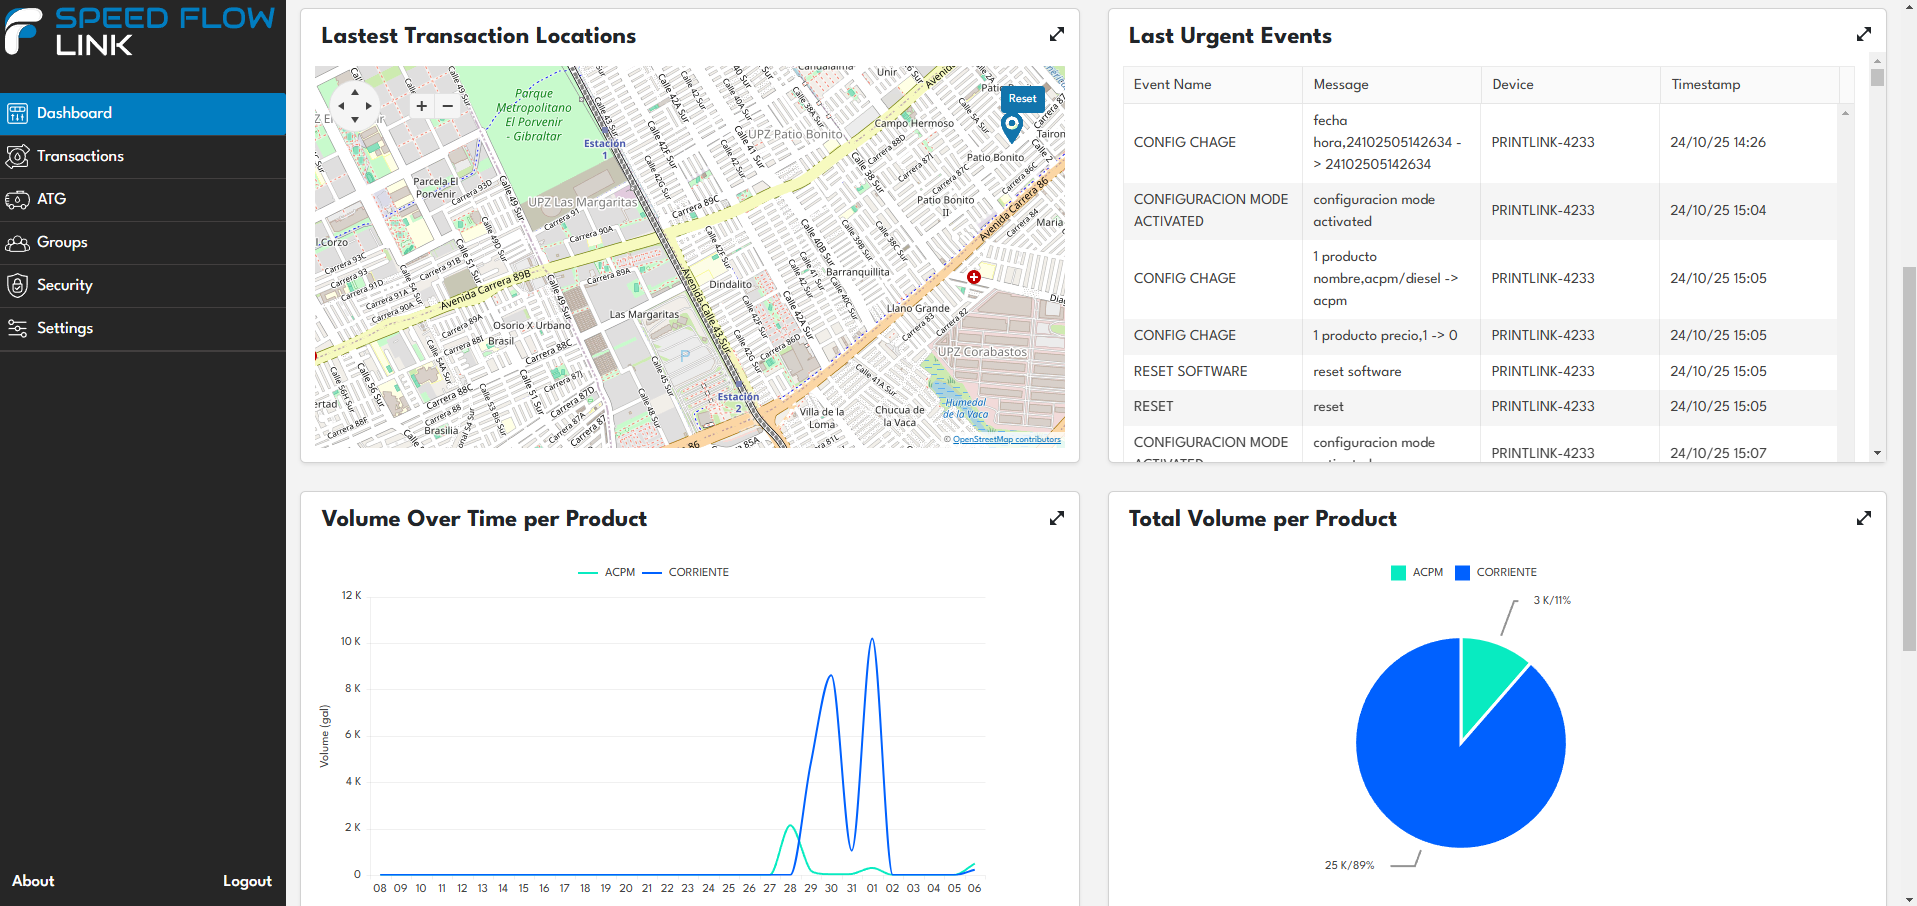Click the ATG sidebar icon
Viewport: 1917px width, 906px height.
coord(17,200)
